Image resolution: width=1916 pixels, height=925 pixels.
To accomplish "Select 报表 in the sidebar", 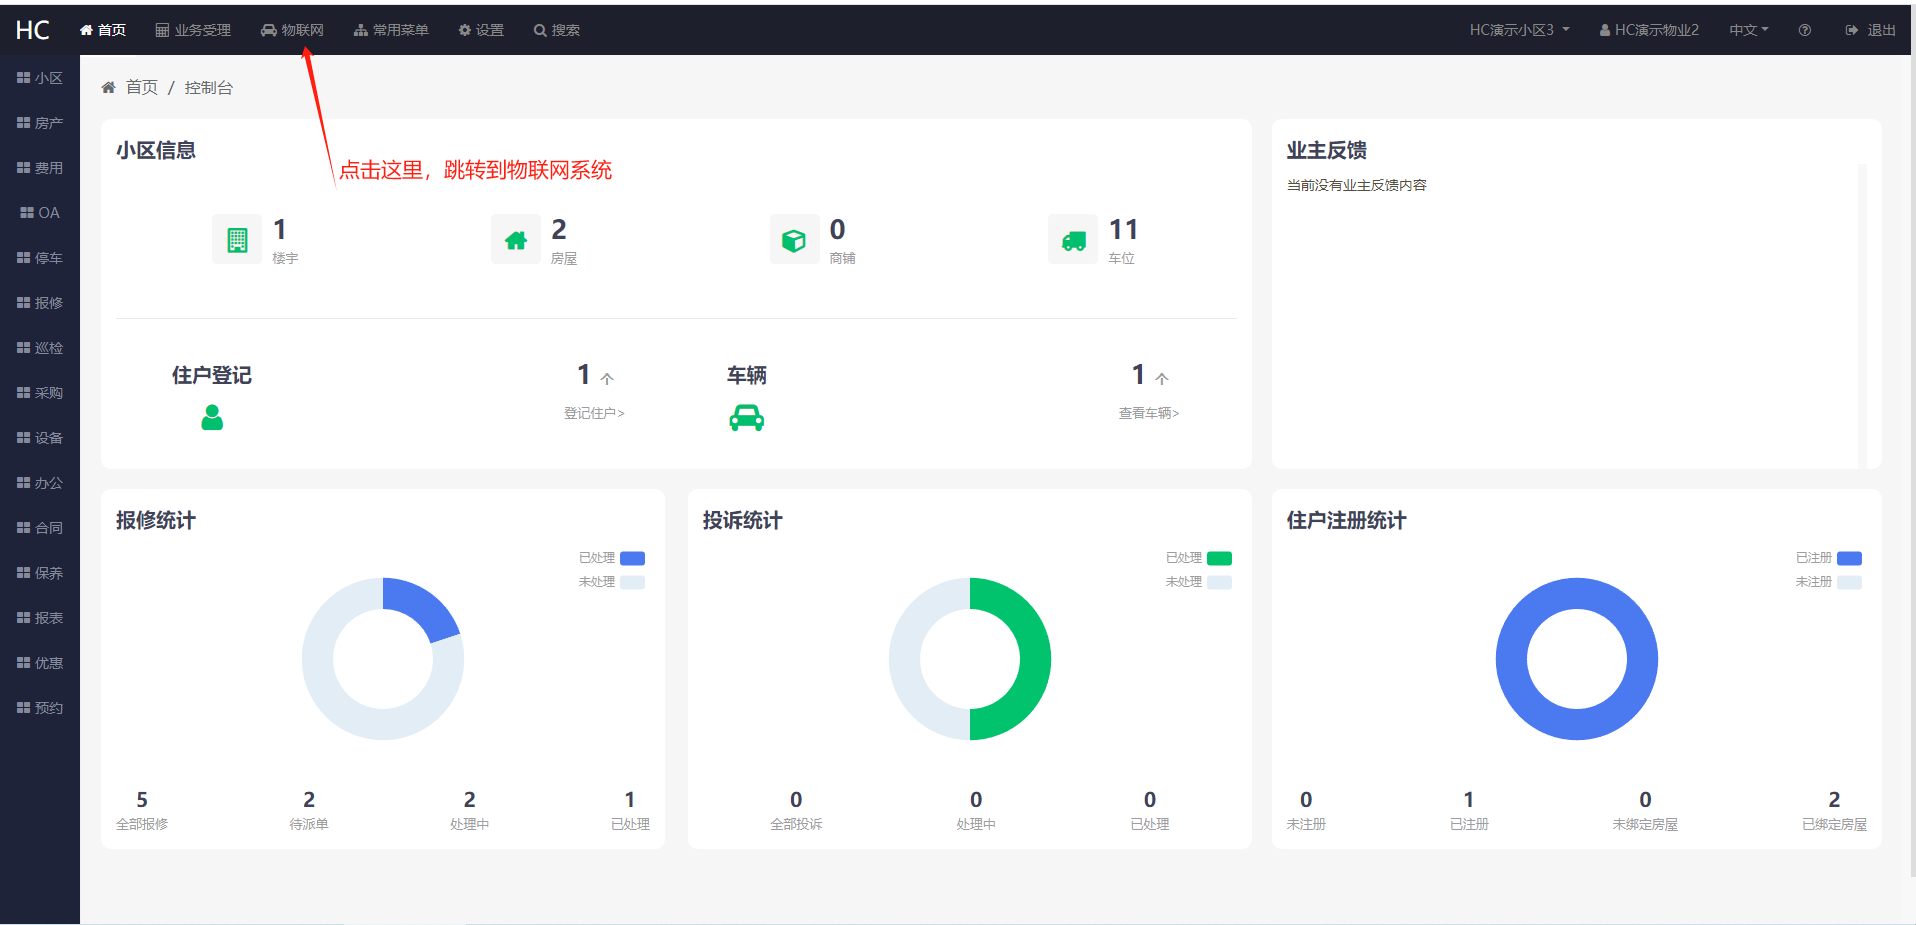I will [x=40, y=618].
